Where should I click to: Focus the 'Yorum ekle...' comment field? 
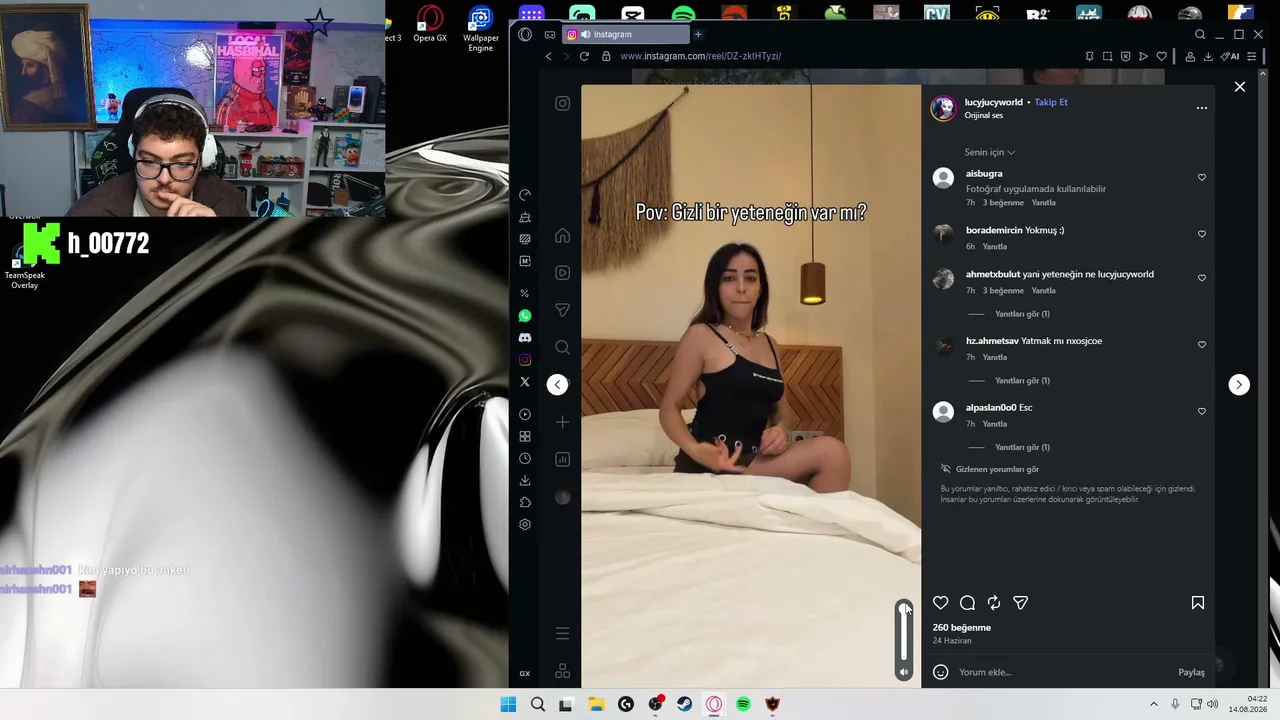pyautogui.click(x=1064, y=672)
